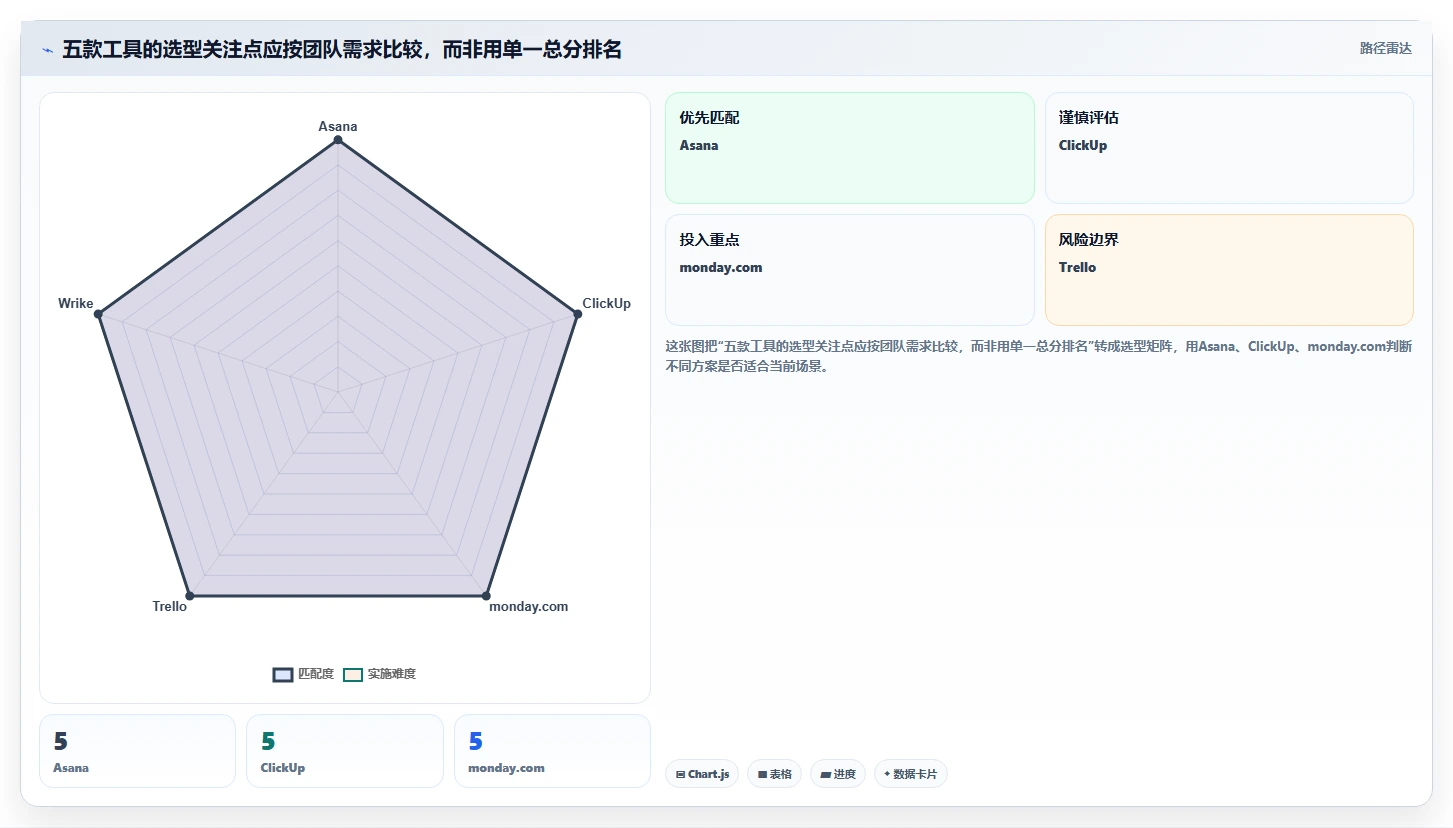Click the Asana axis label on chart
This screenshot has width=1453, height=828.
point(338,126)
